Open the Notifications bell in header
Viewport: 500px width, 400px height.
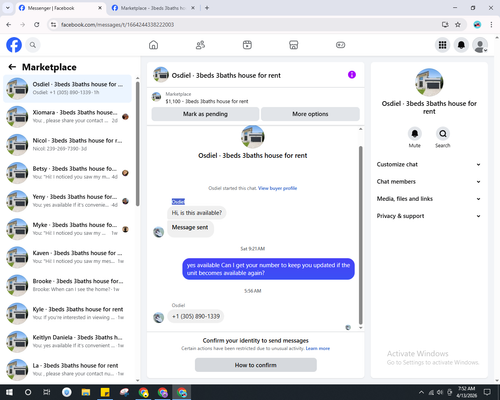pyautogui.click(x=461, y=45)
